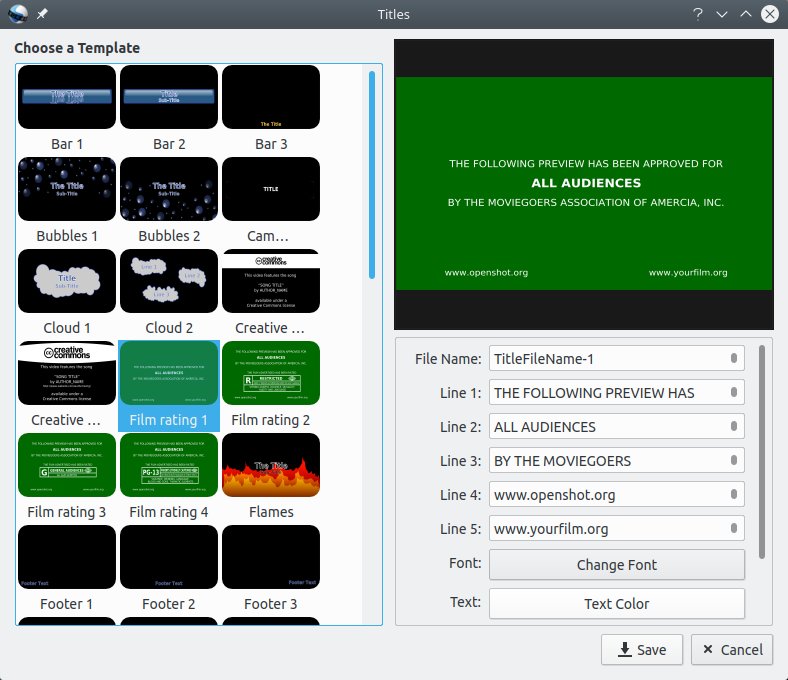Click the Change Font button

[616, 565]
